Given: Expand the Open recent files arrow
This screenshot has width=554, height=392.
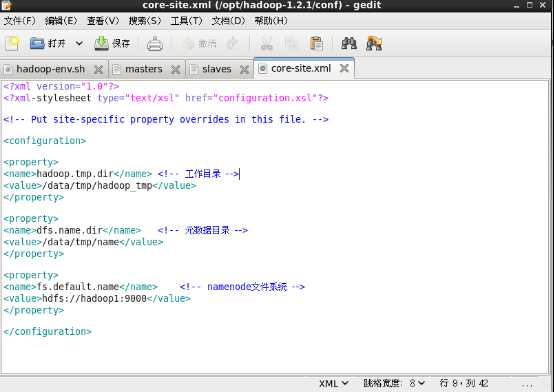Looking at the screenshot, I should click(79, 43).
